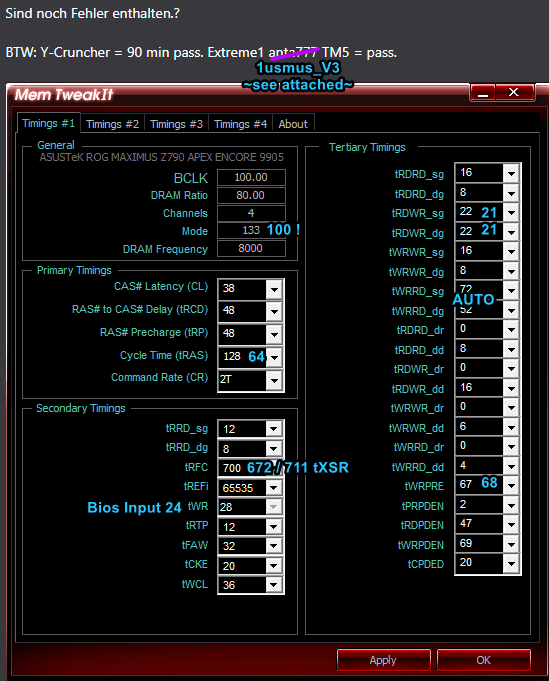The width and height of the screenshot is (549, 681).
Task: Click the BCLK value field 100.00
Action: [251, 177]
